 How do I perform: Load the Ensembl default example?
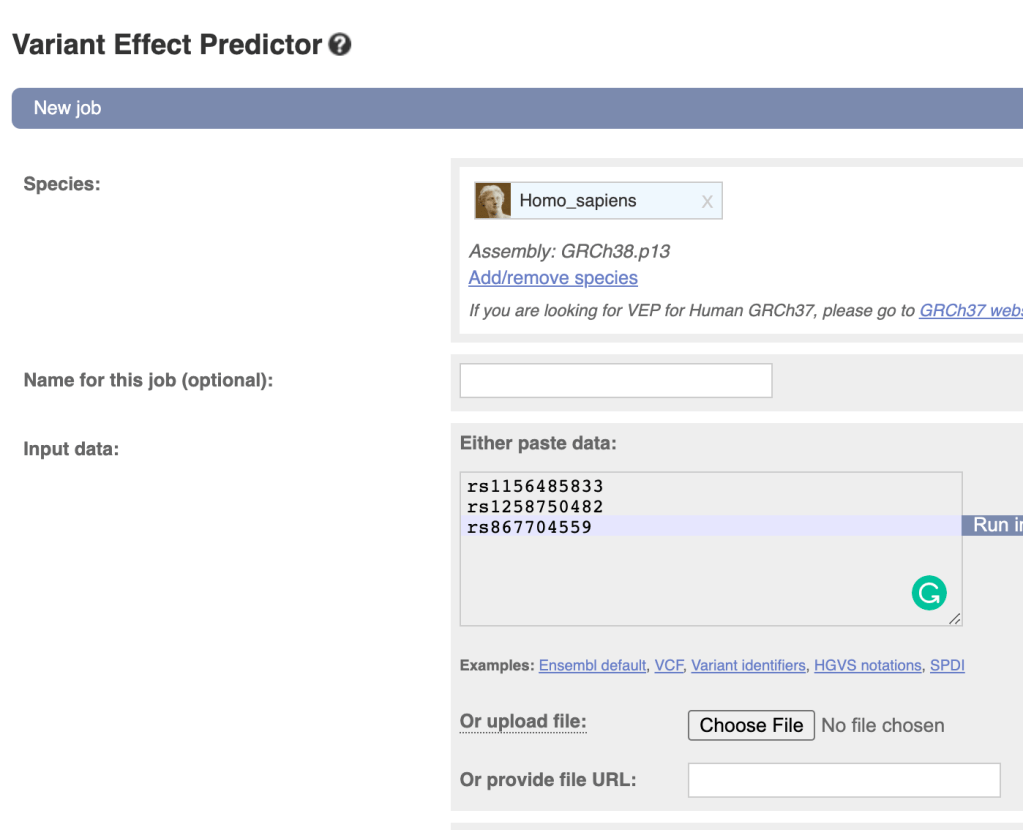pyautogui.click(x=592, y=666)
